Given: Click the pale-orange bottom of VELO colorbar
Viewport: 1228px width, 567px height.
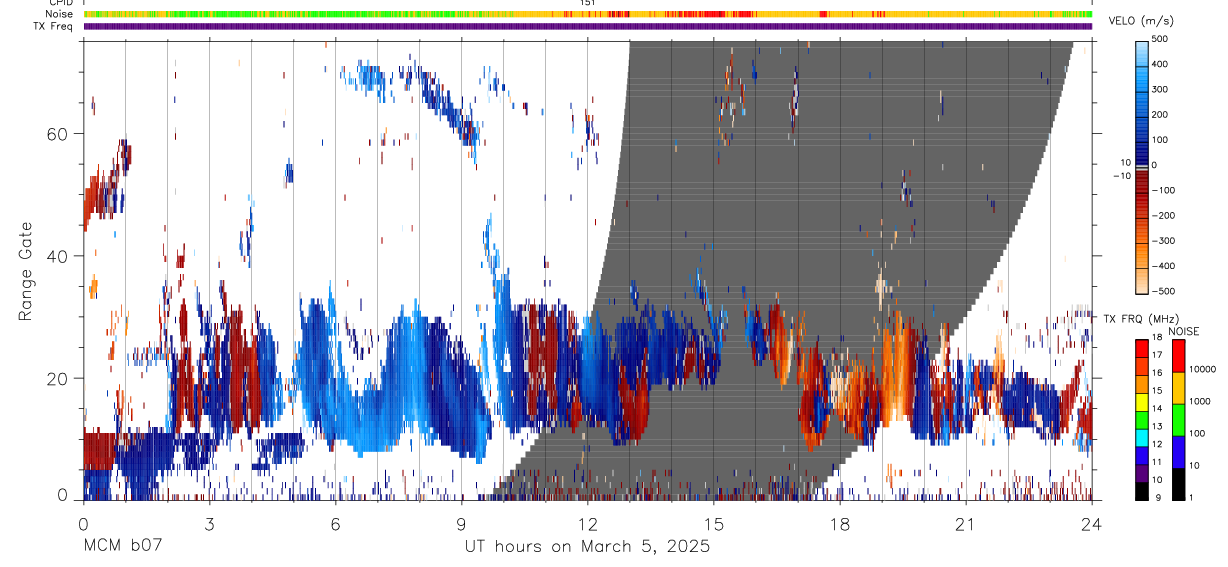Looking at the screenshot, I should (x=1142, y=283).
